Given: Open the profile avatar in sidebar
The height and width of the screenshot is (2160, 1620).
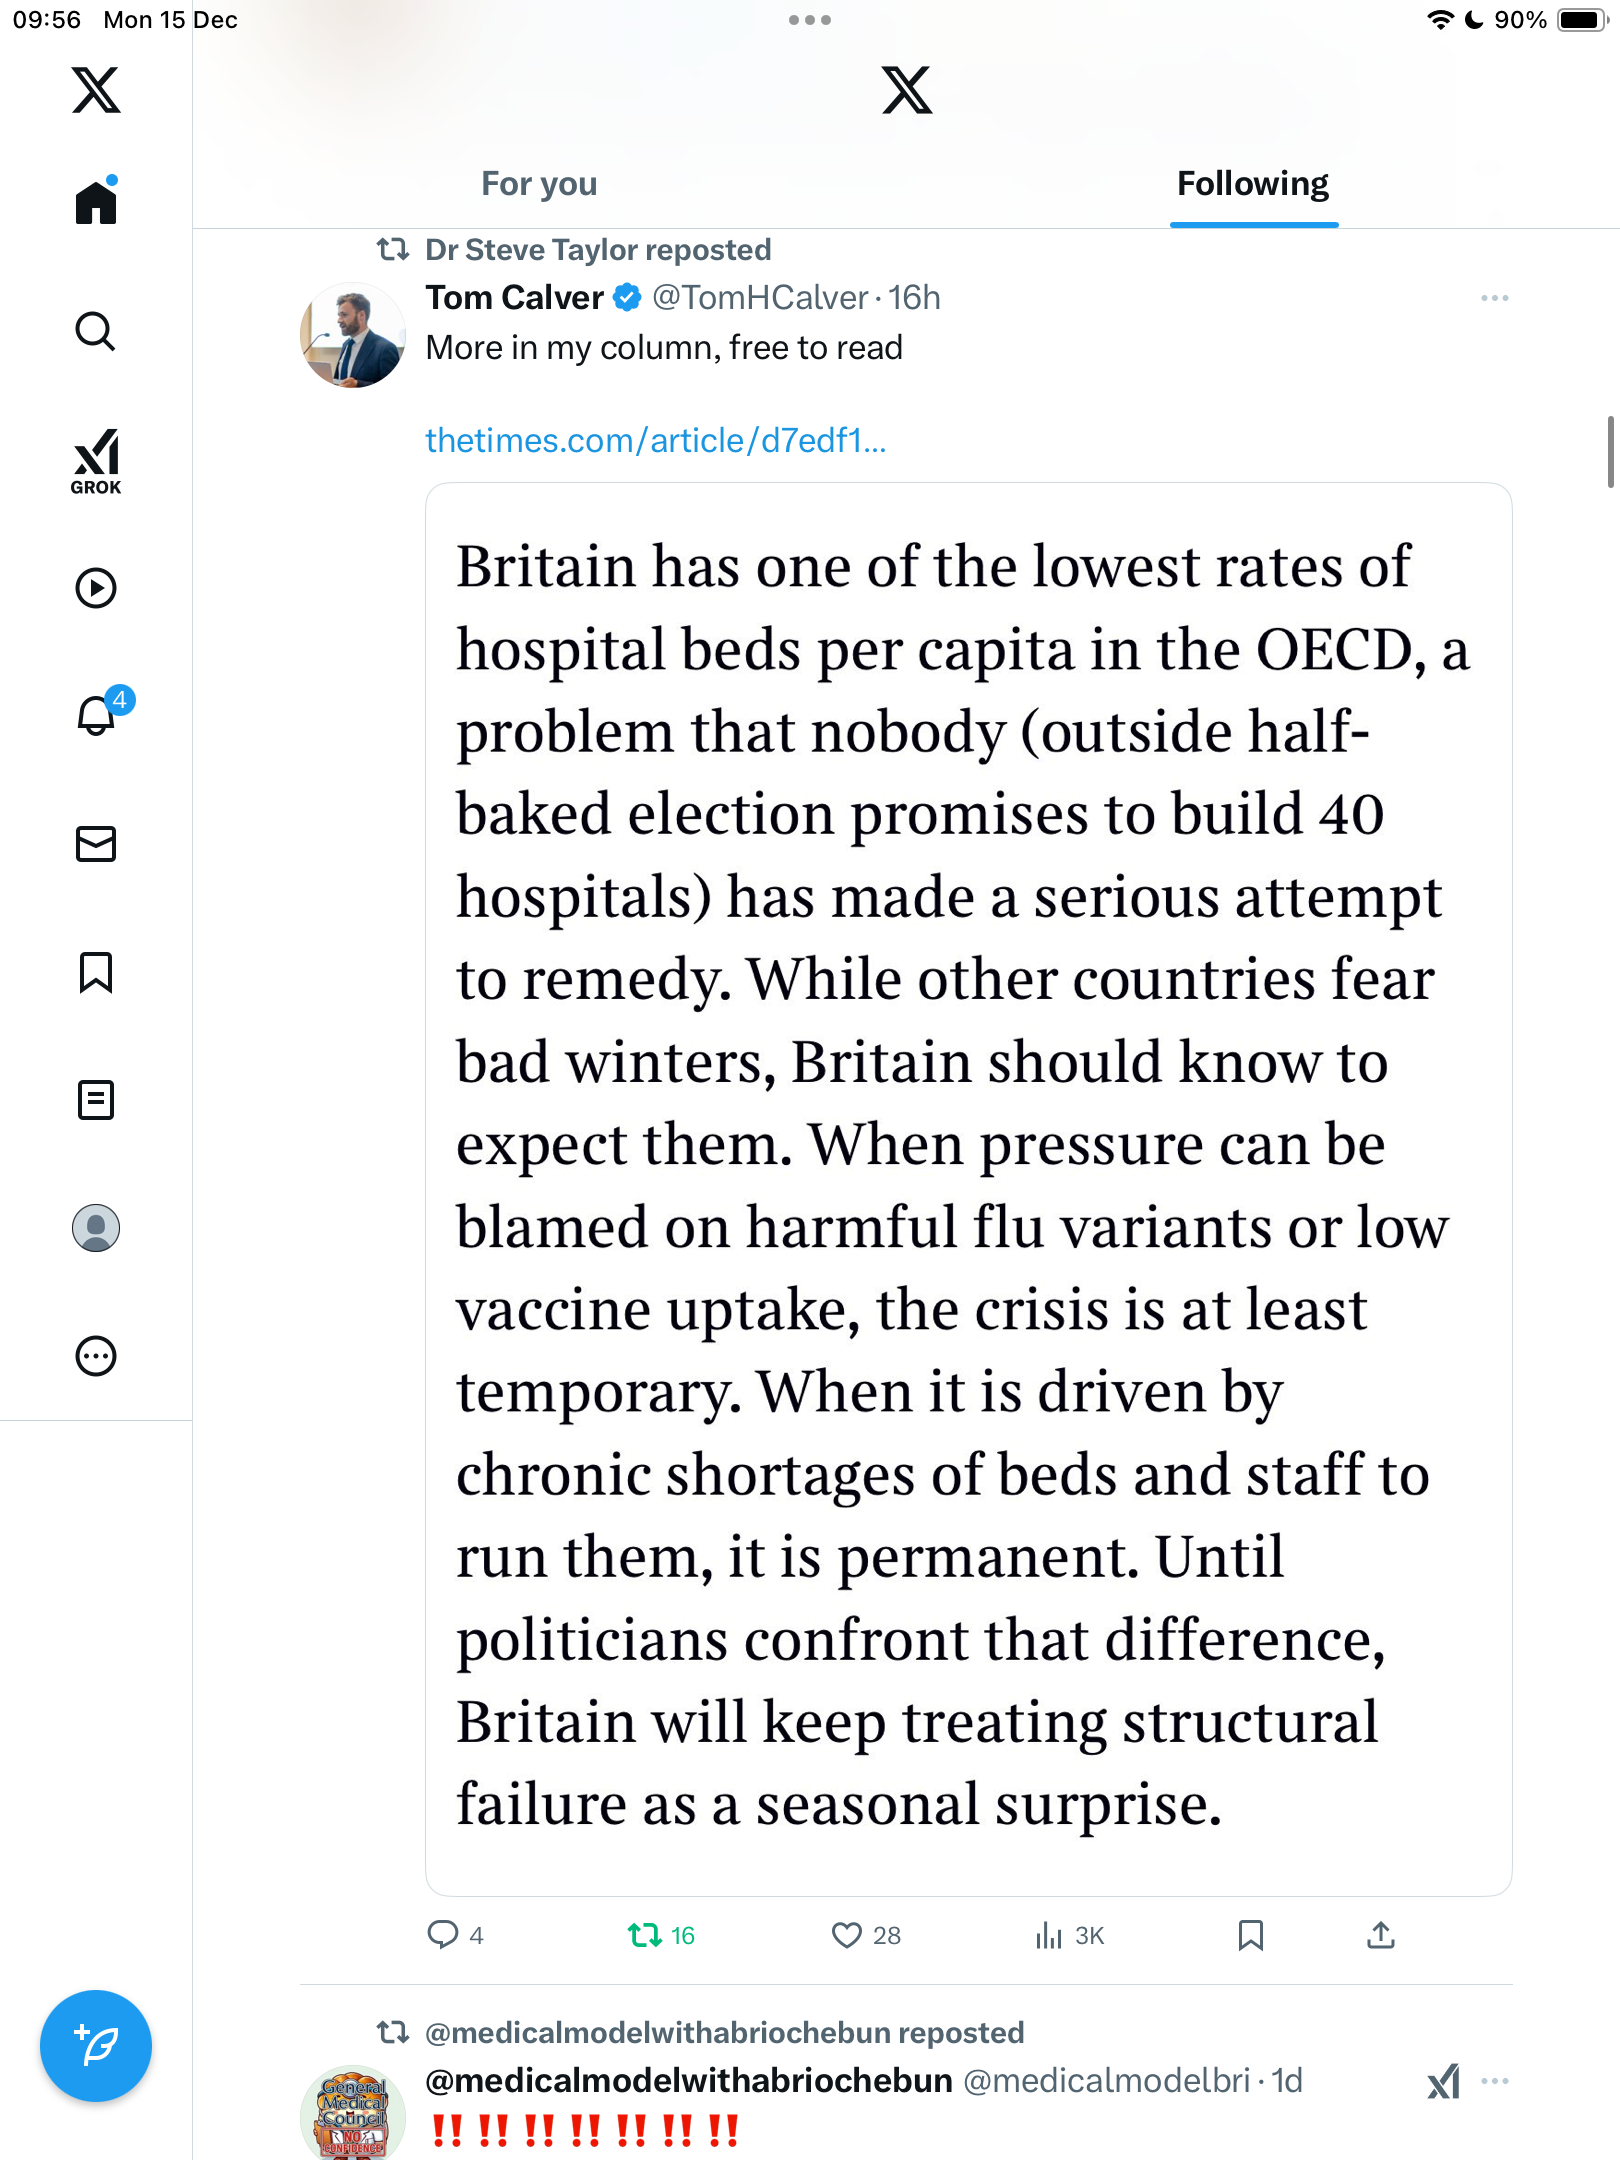Looking at the screenshot, I should [96, 1228].
